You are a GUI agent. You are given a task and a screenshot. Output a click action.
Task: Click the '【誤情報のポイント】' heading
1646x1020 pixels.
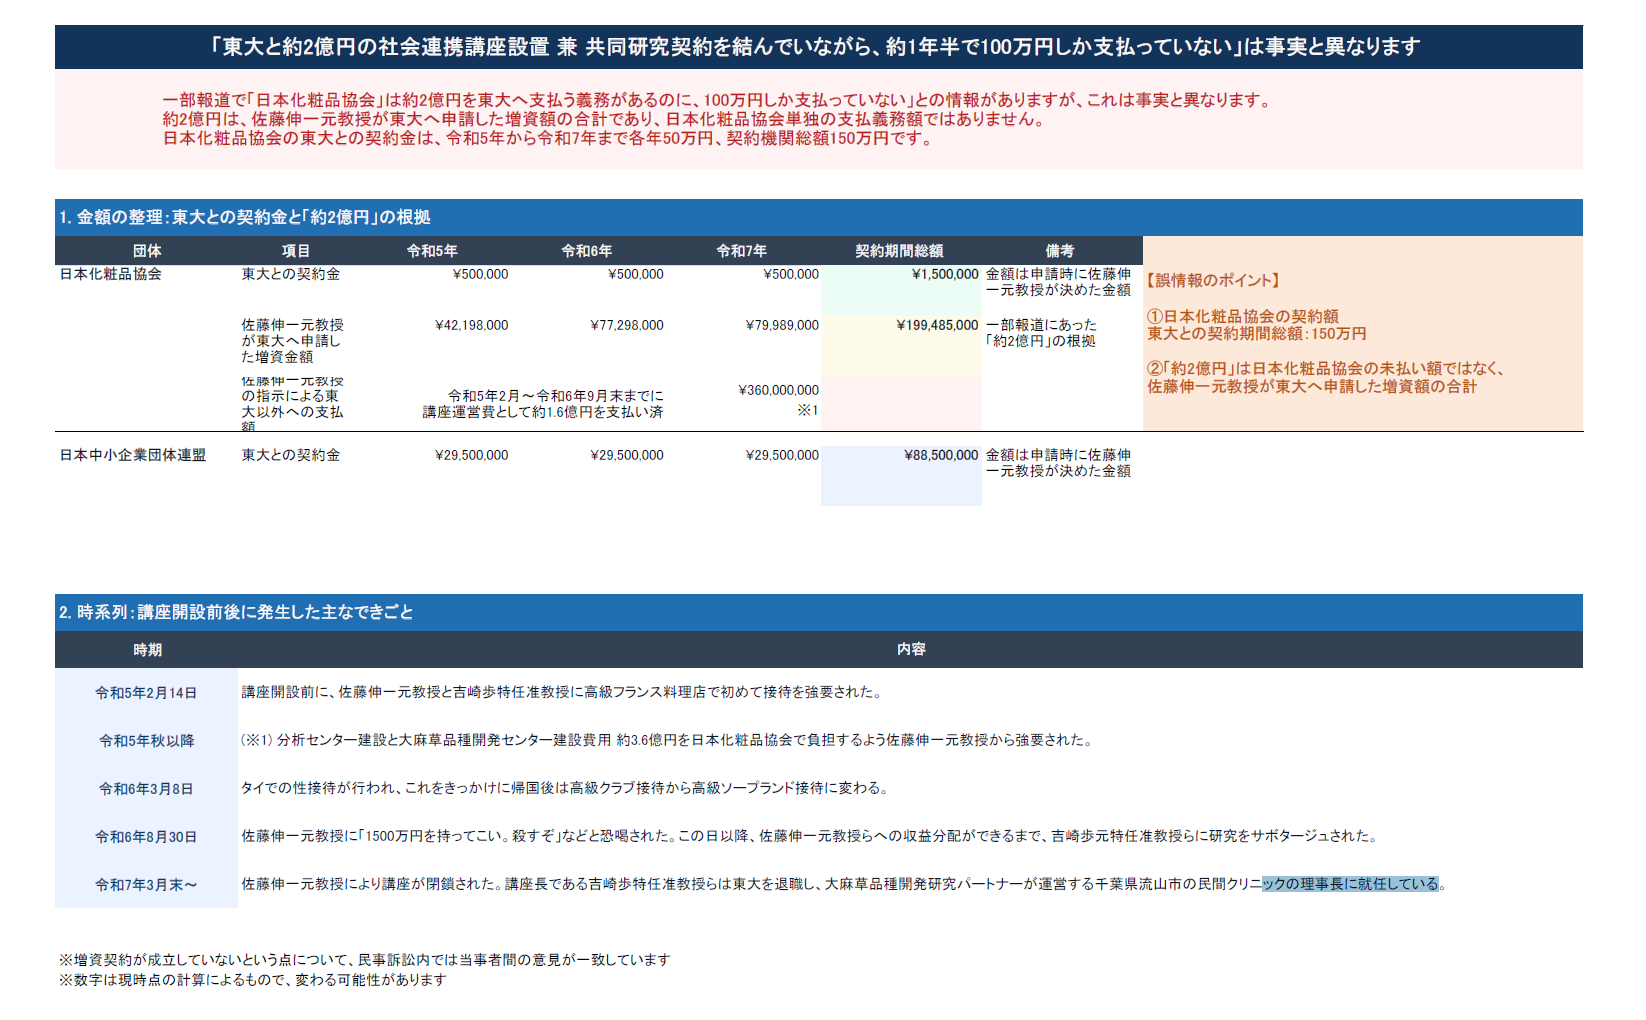click(x=1213, y=281)
